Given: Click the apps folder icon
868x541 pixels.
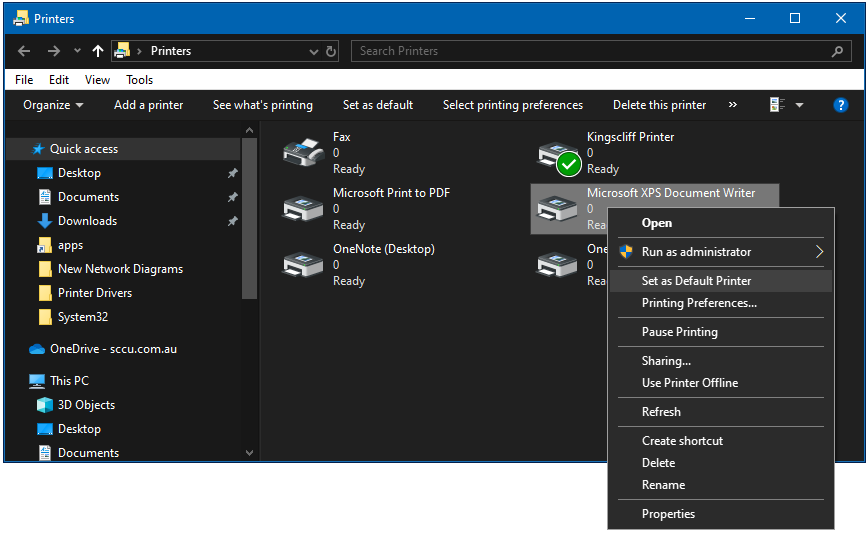Looking at the screenshot, I should click(x=45, y=245).
